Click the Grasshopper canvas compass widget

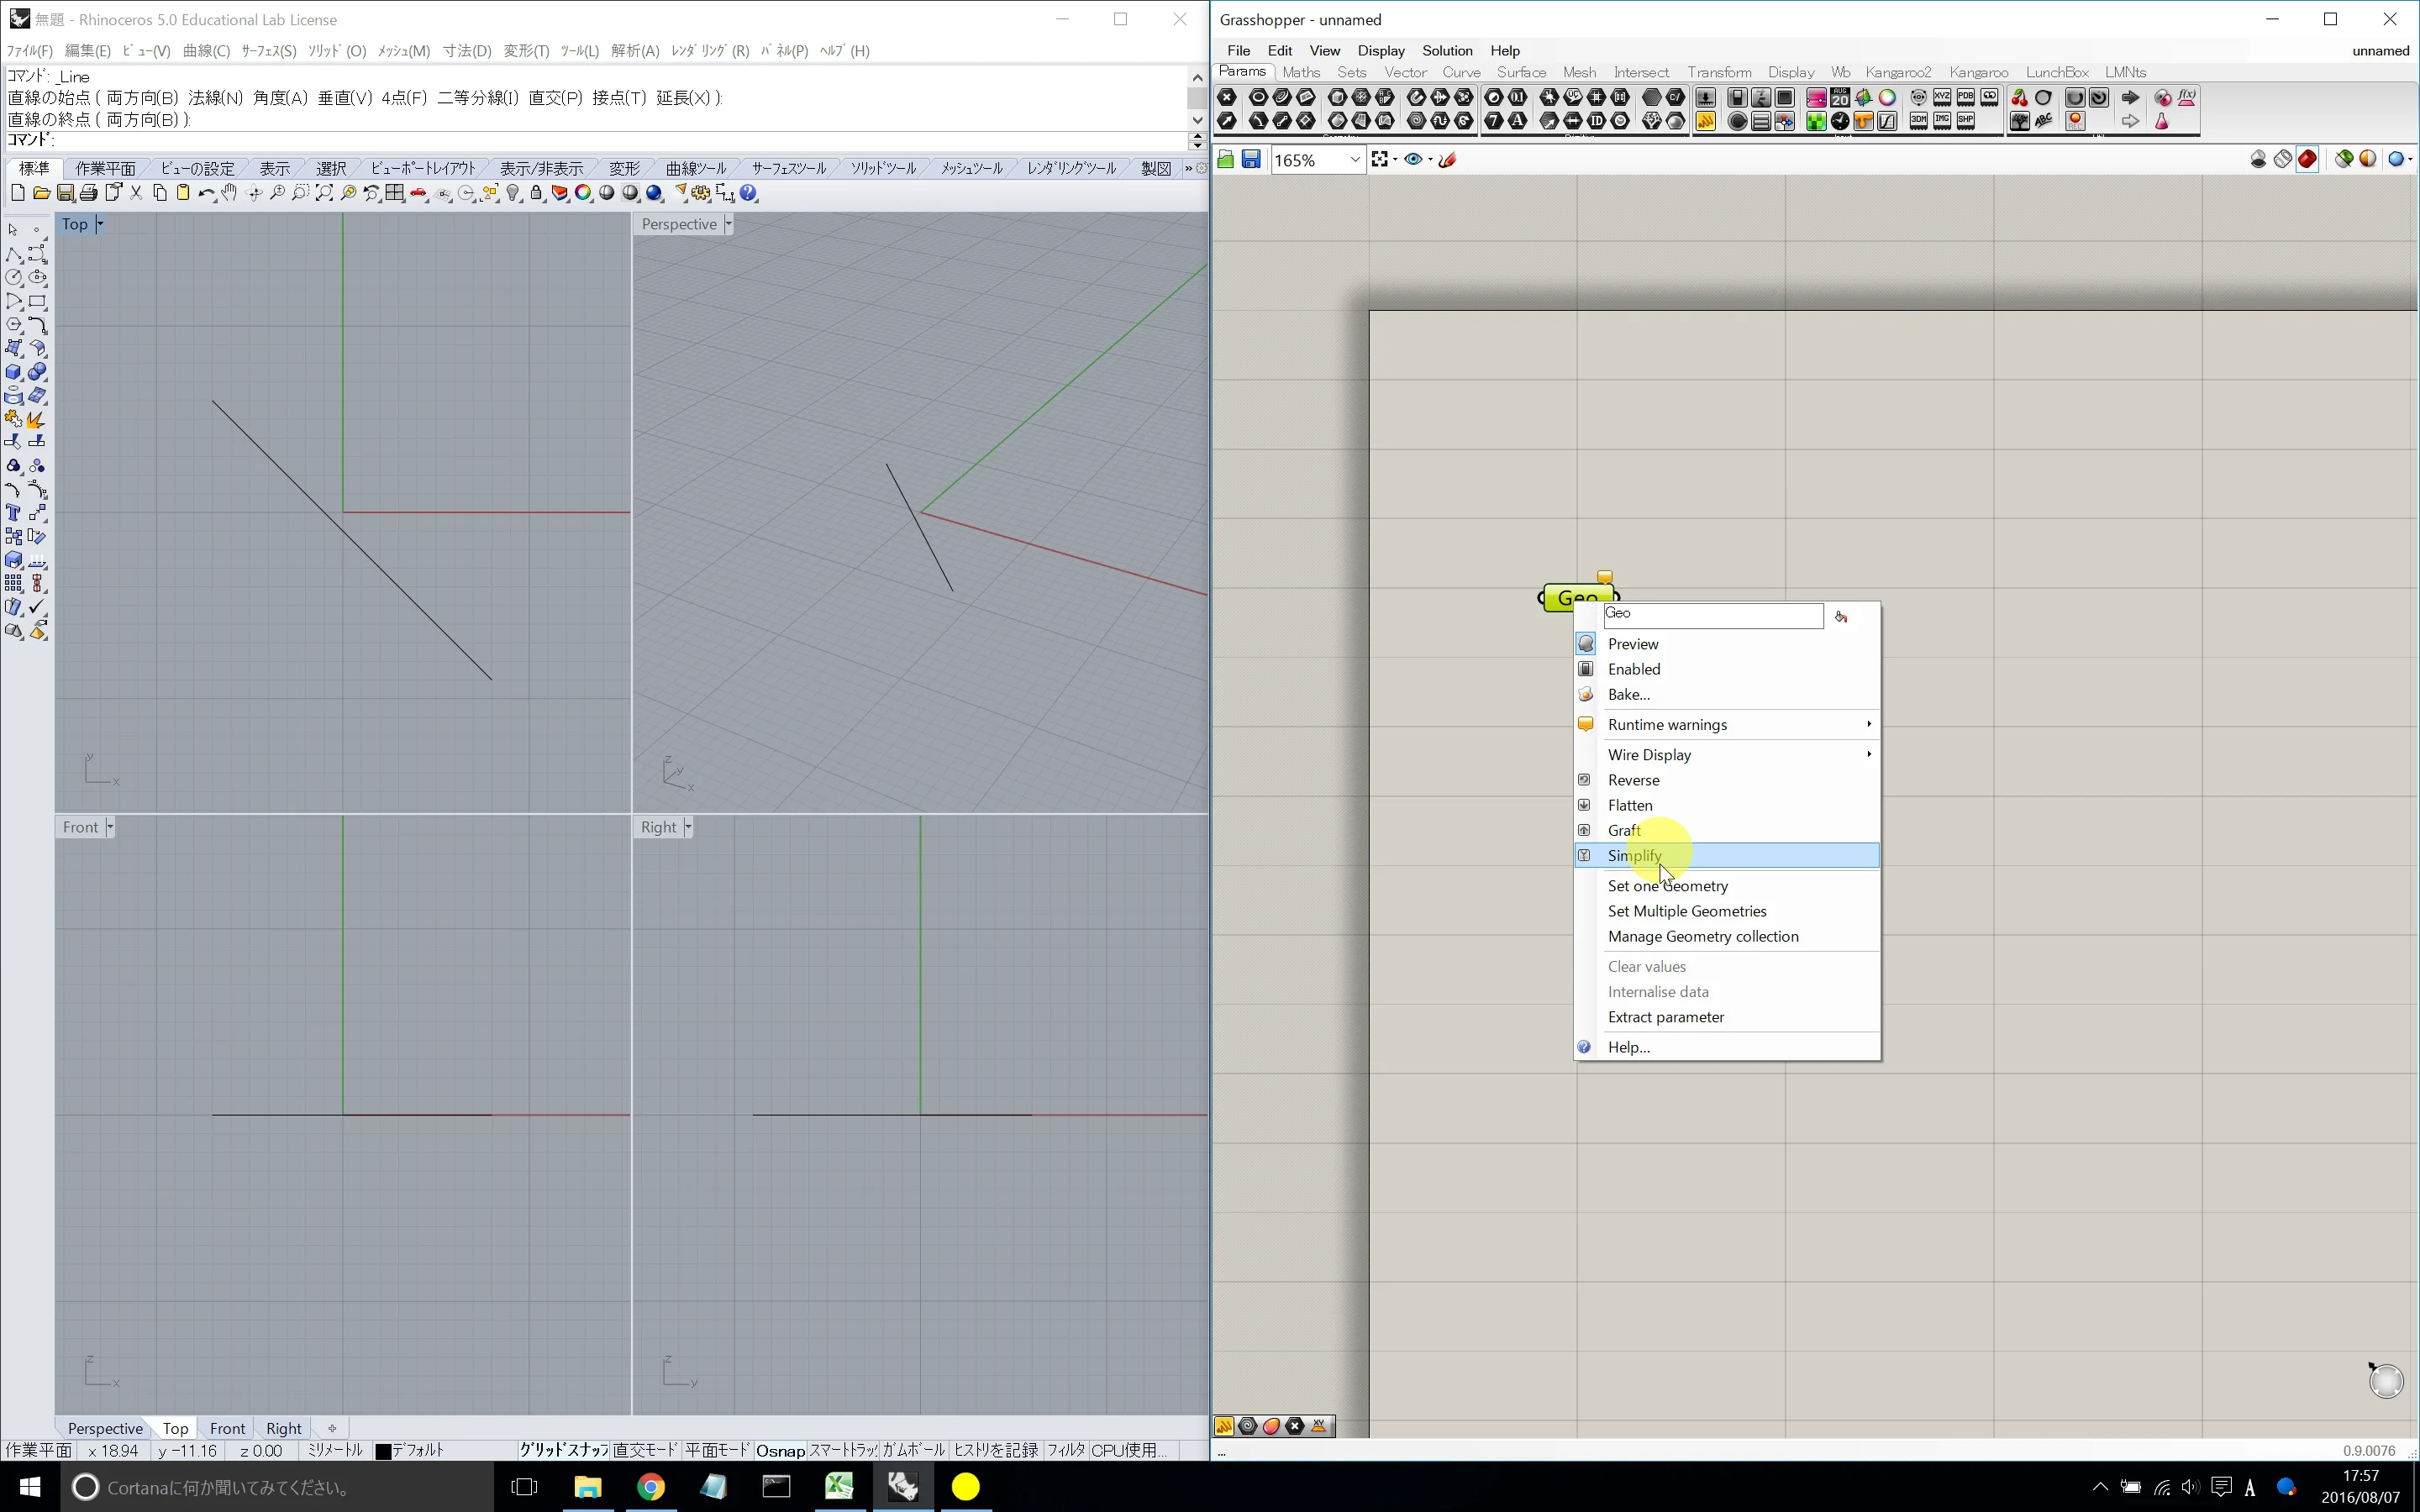(2386, 1380)
